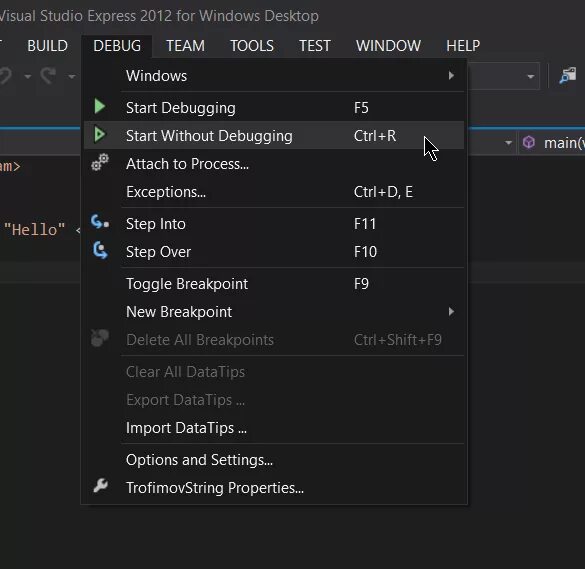Open the toolbar combo box dropdown arrow
Image resolution: width=585 pixels, height=569 pixels.
tap(530, 77)
